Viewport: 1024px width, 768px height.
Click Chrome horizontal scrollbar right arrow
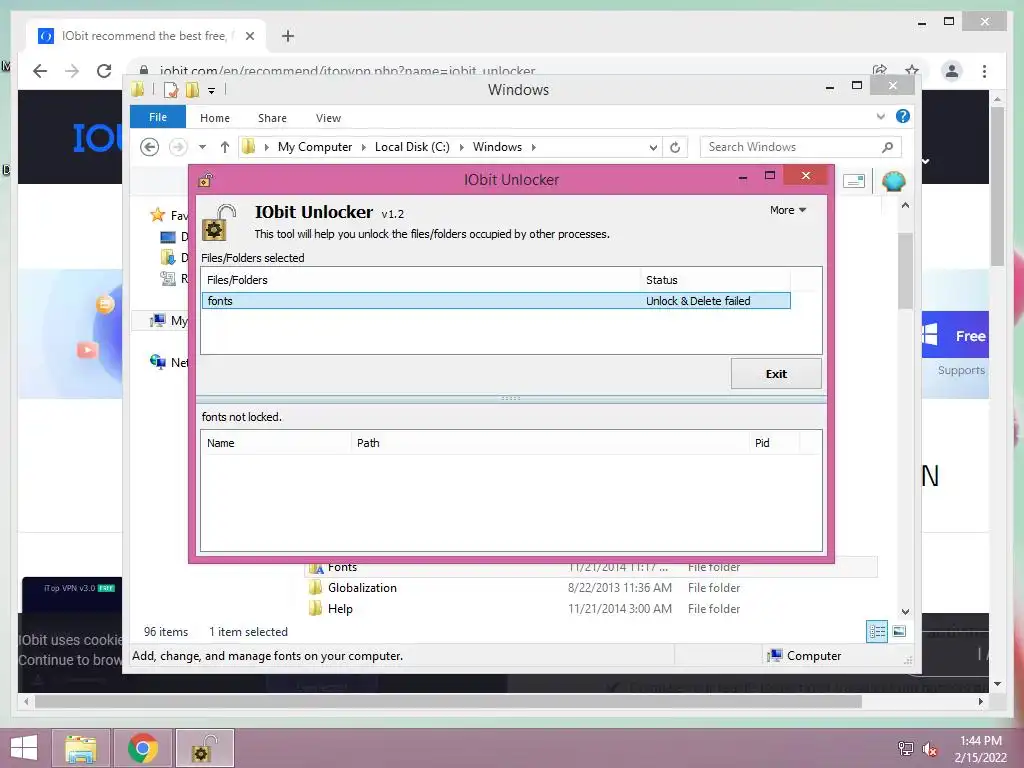(x=980, y=701)
